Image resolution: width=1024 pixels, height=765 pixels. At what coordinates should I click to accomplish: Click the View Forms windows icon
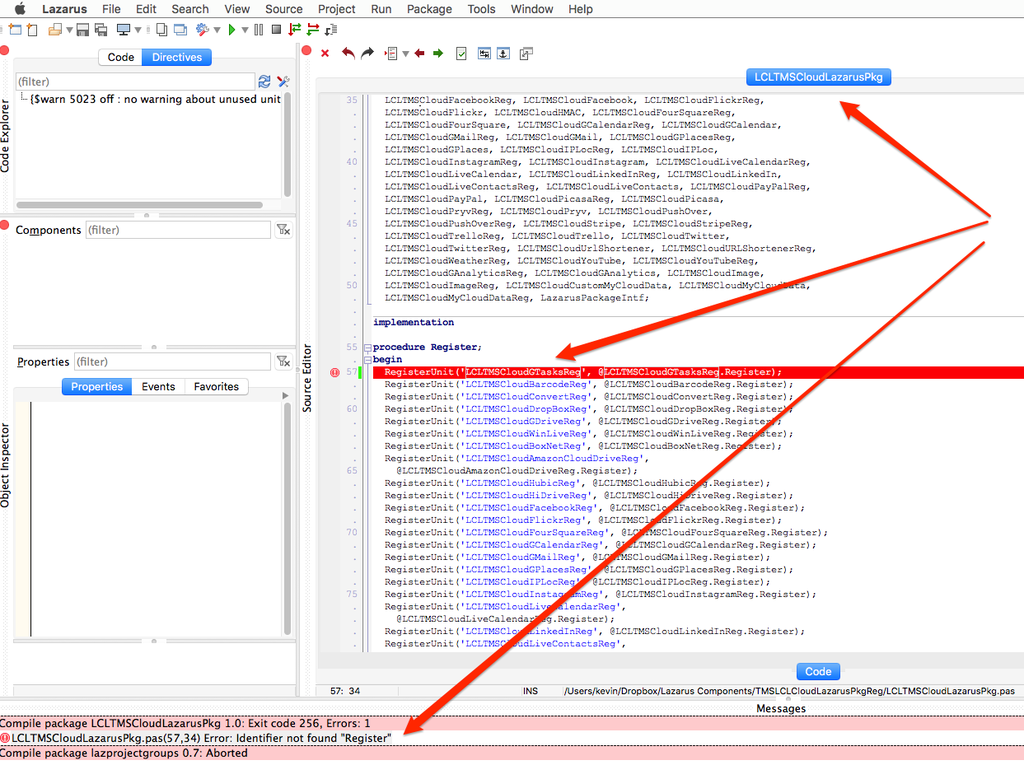180,29
